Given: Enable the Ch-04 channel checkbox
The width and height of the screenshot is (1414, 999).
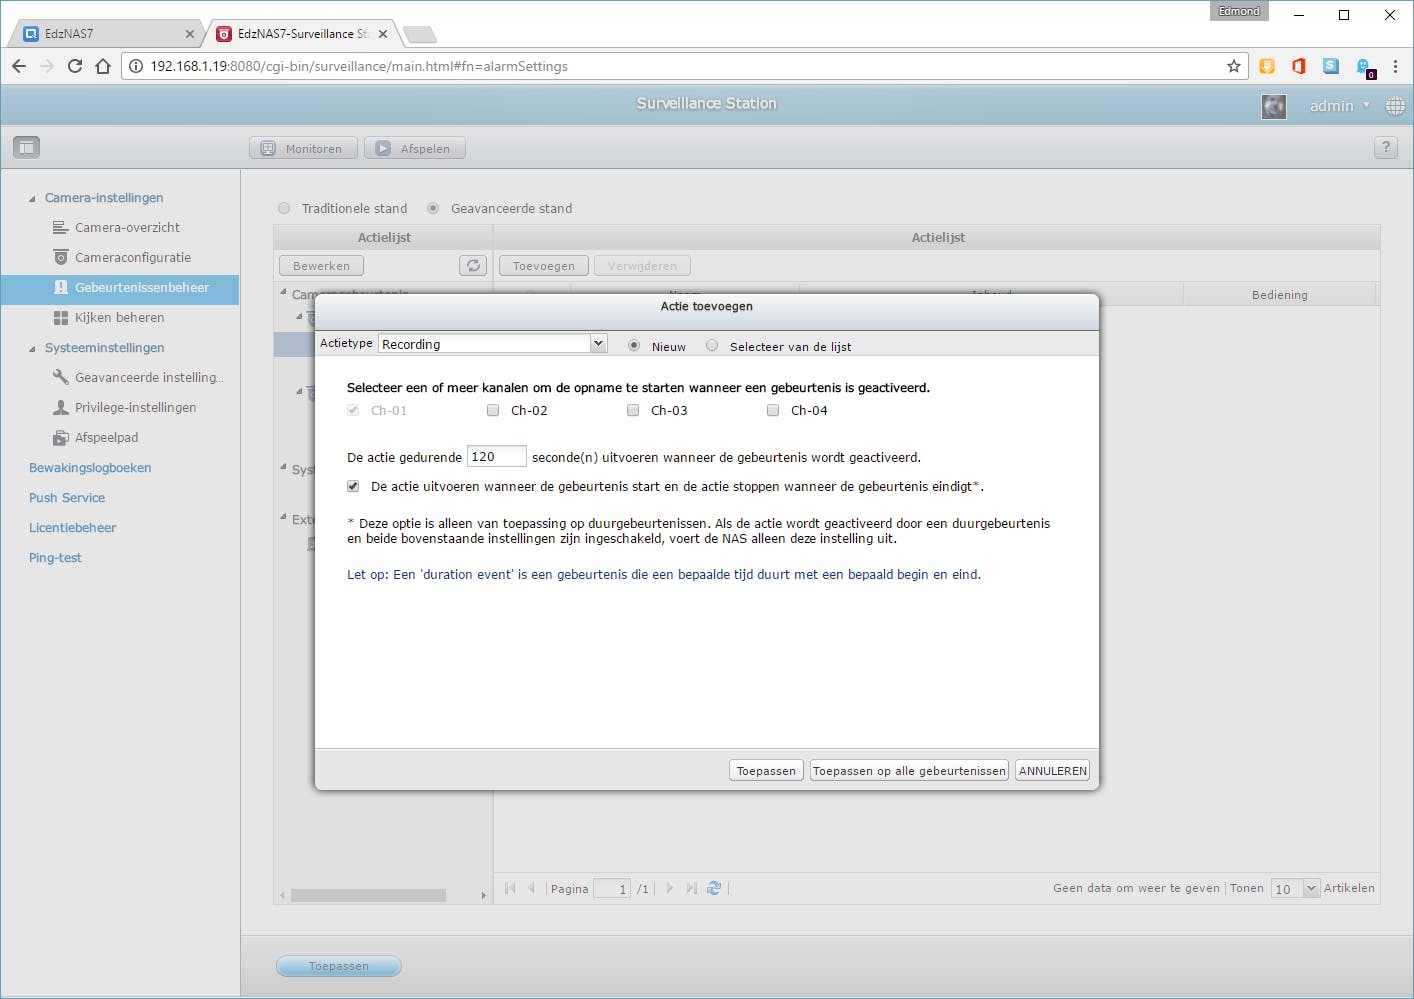Looking at the screenshot, I should point(773,410).
